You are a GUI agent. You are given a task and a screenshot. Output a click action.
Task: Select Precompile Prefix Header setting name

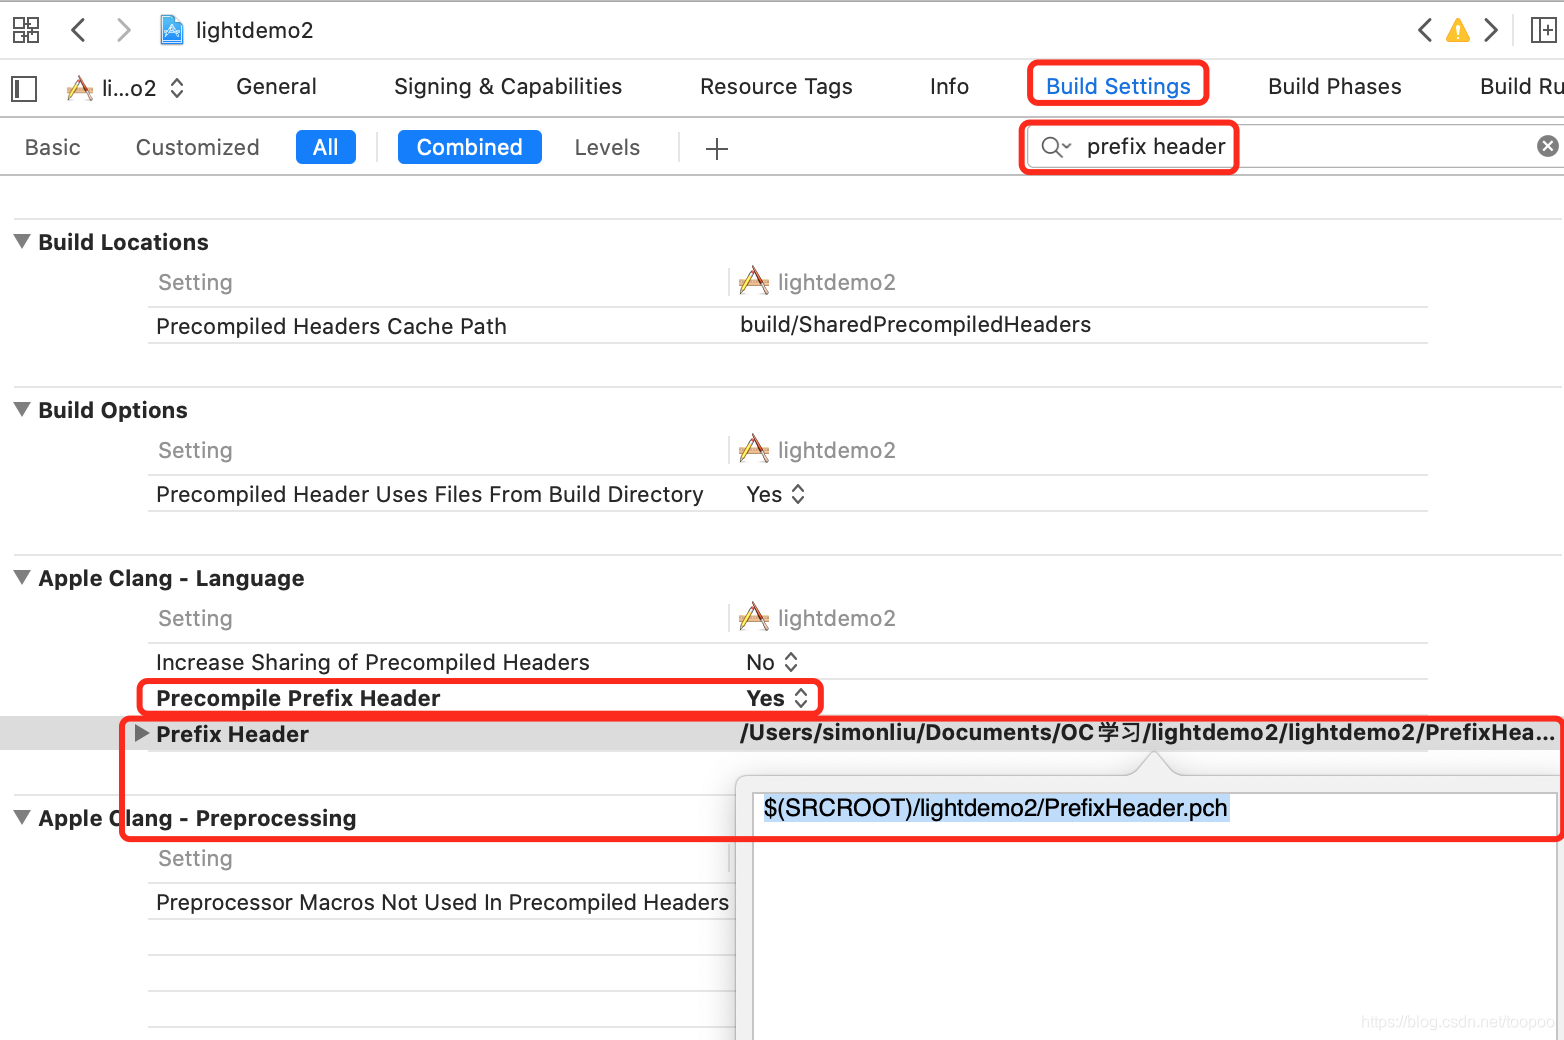(298, 698)
